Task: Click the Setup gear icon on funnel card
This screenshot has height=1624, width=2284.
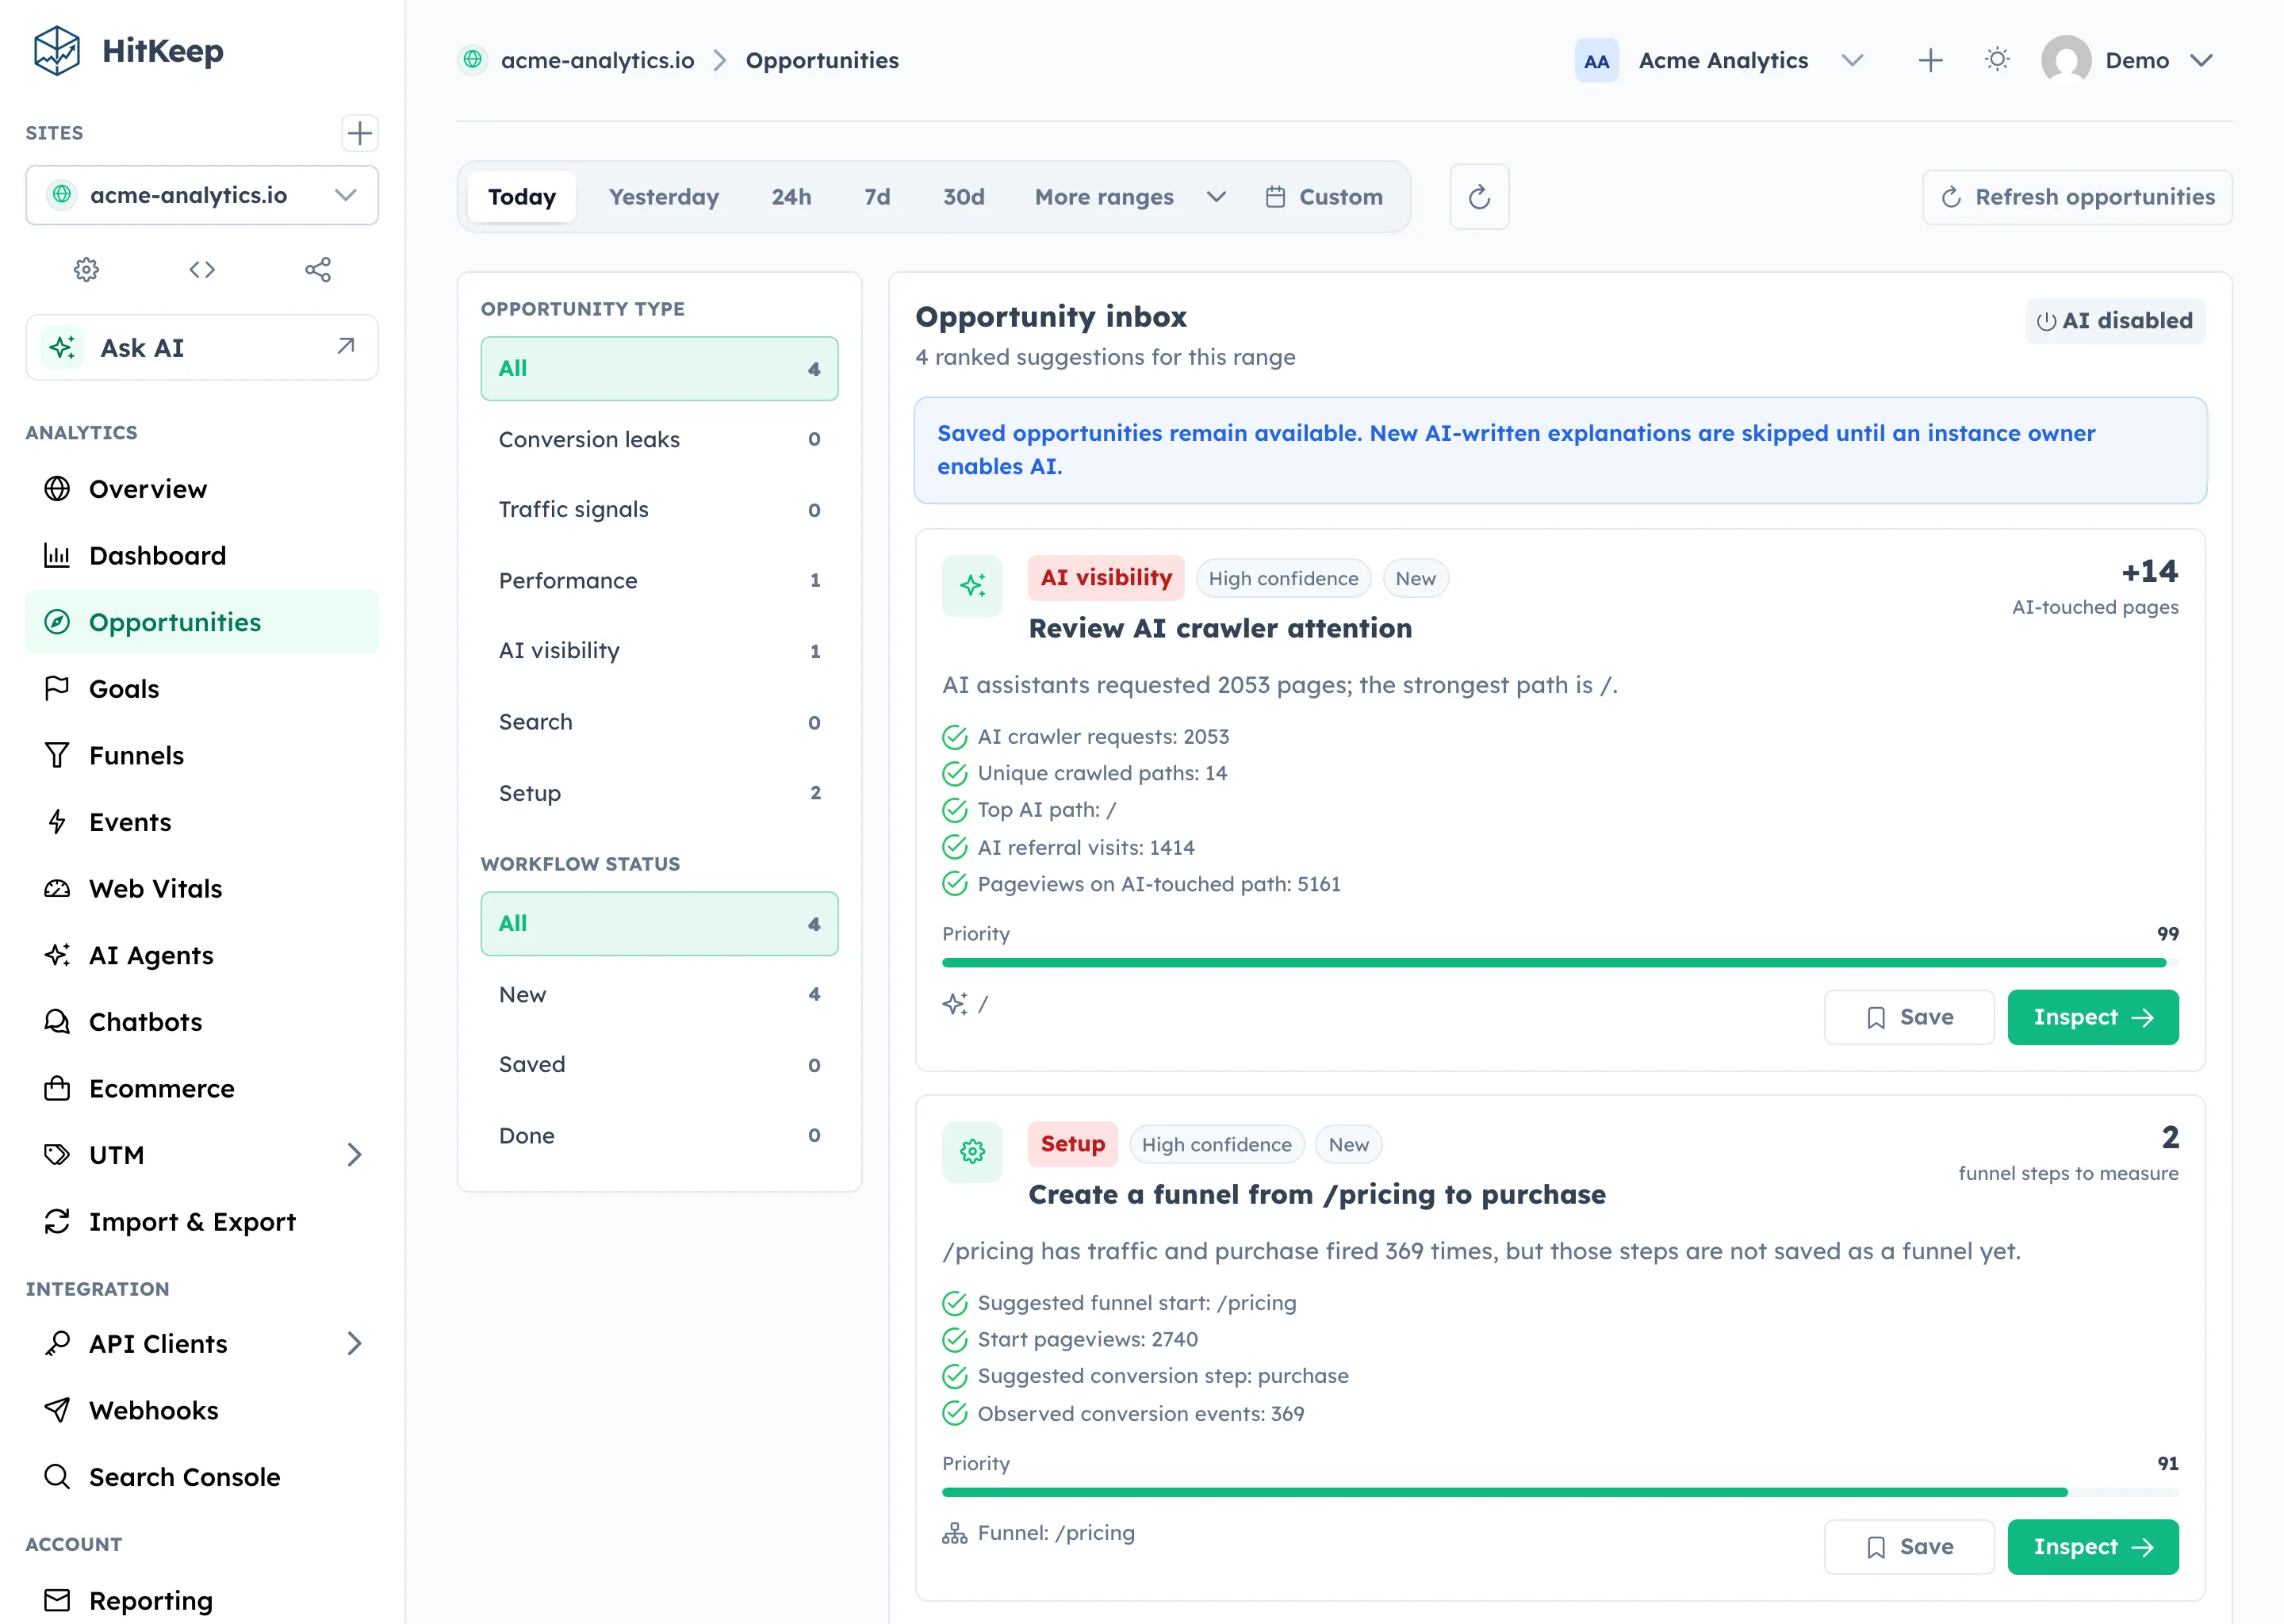Action: [x=972, y=1152]
